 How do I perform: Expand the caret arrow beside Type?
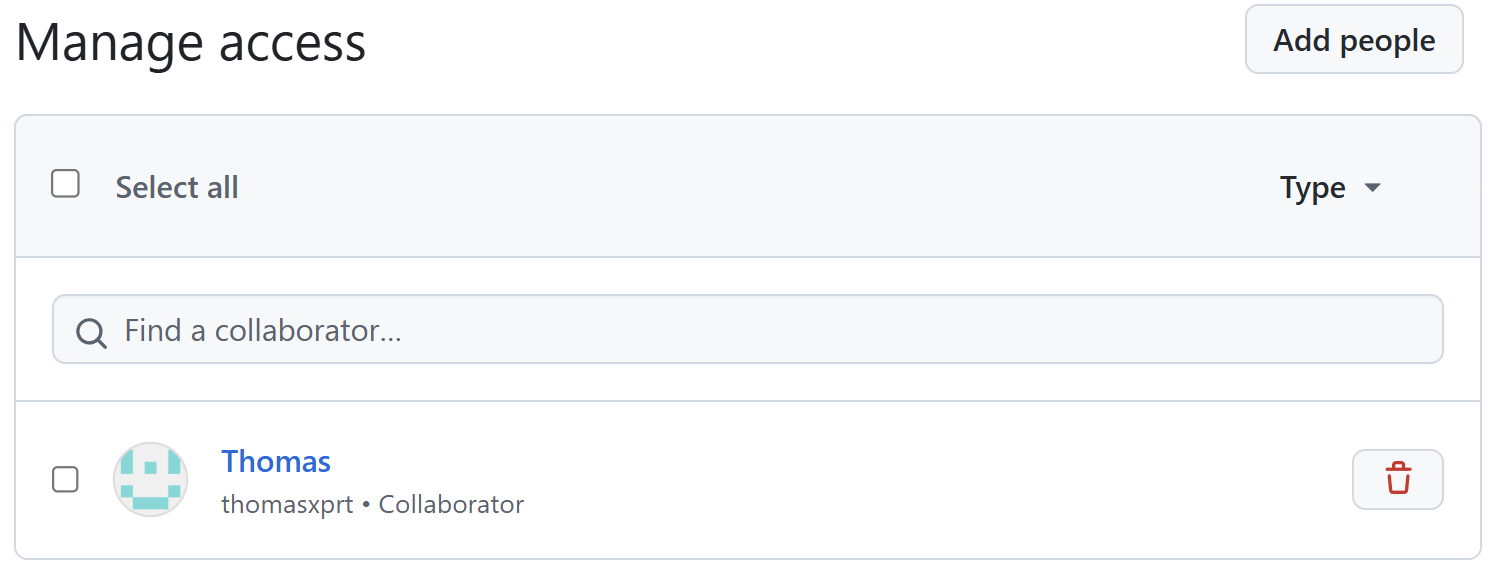click(1372, 187)
